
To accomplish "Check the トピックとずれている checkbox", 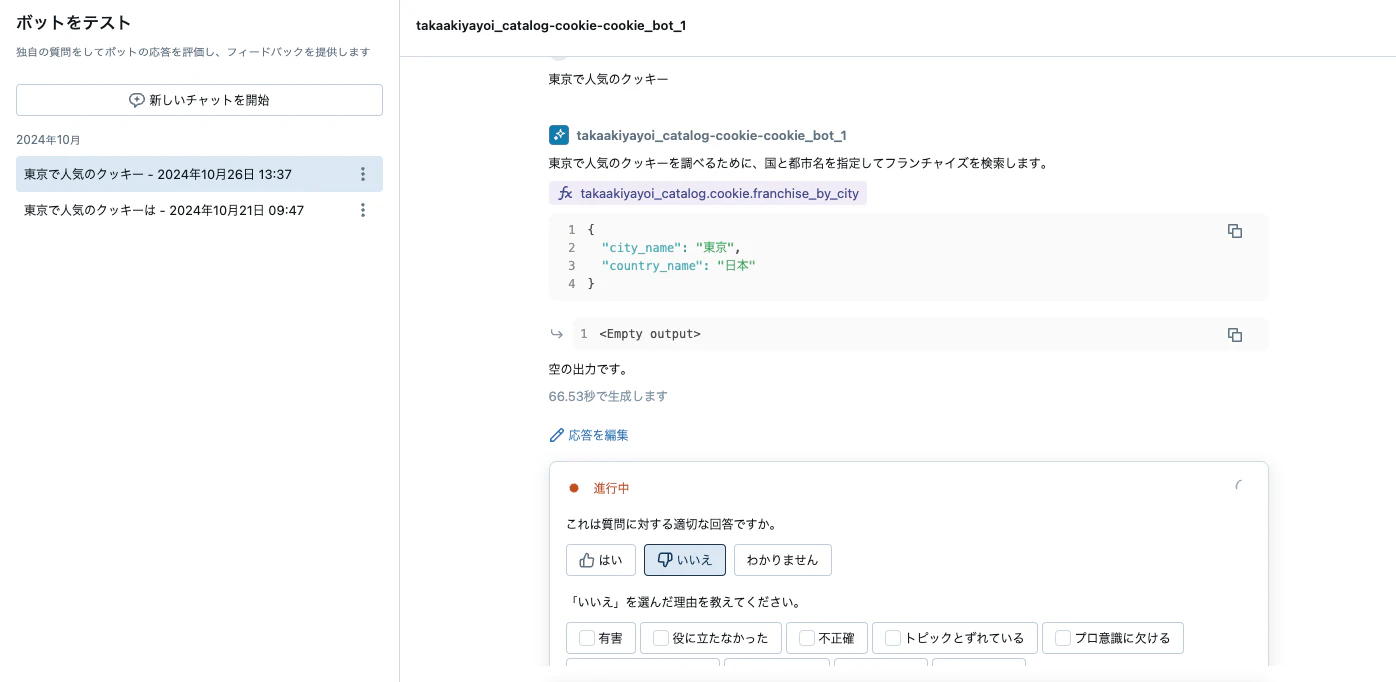I will coord(892,638).
